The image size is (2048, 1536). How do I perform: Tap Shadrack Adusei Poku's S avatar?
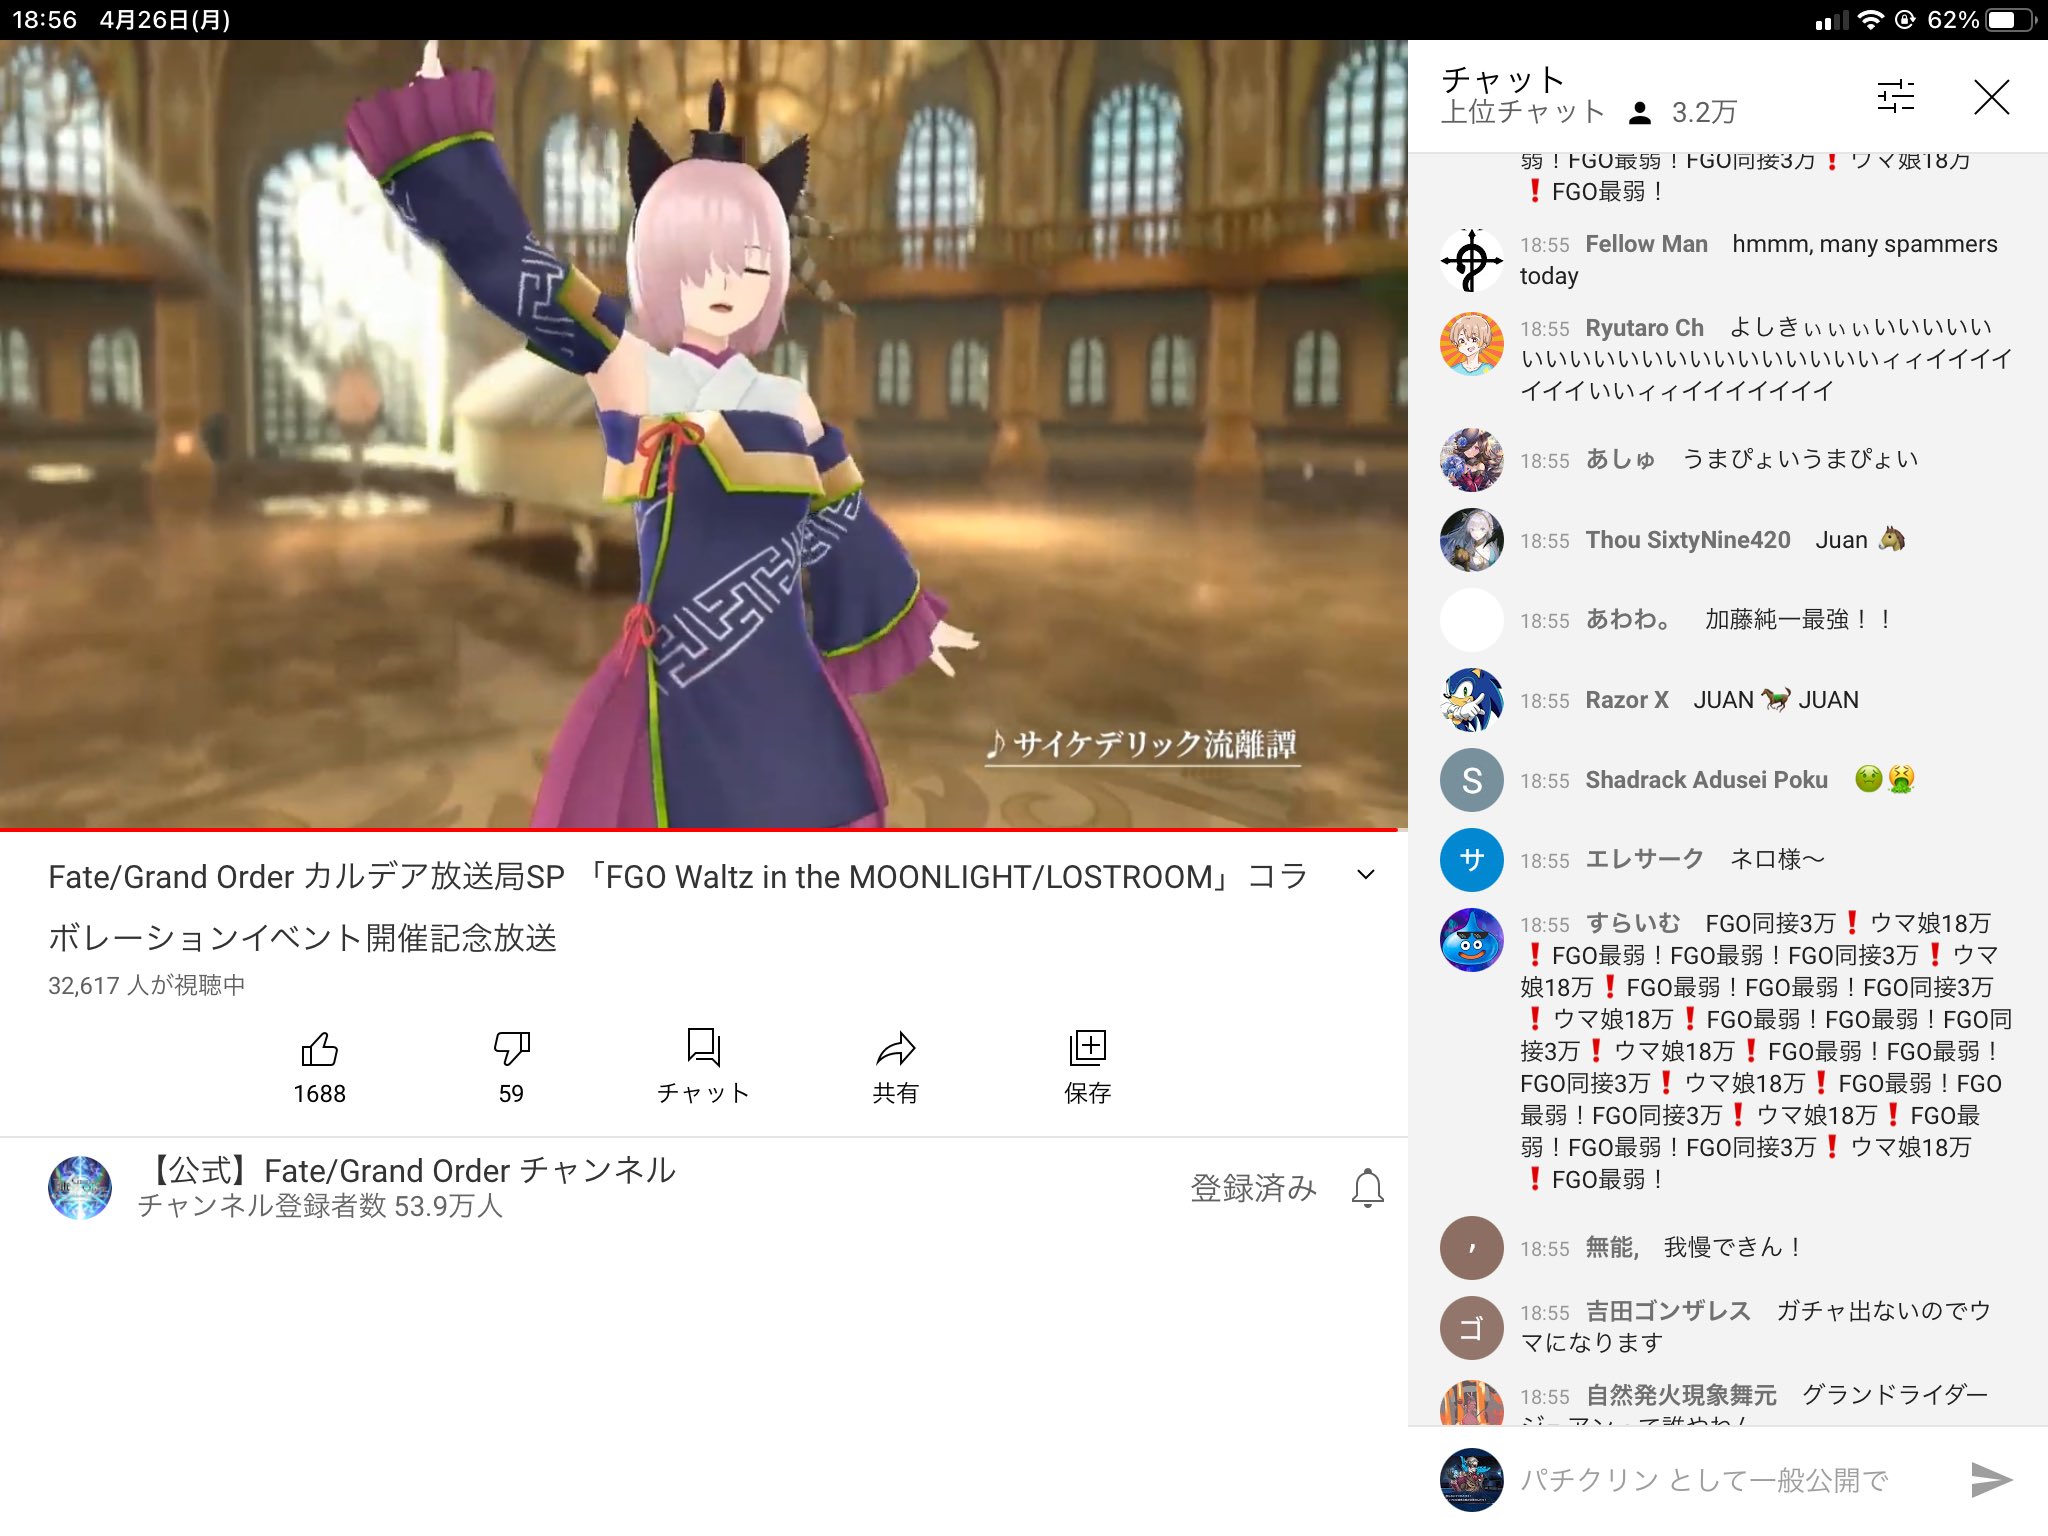click(x=1471, y=780)
